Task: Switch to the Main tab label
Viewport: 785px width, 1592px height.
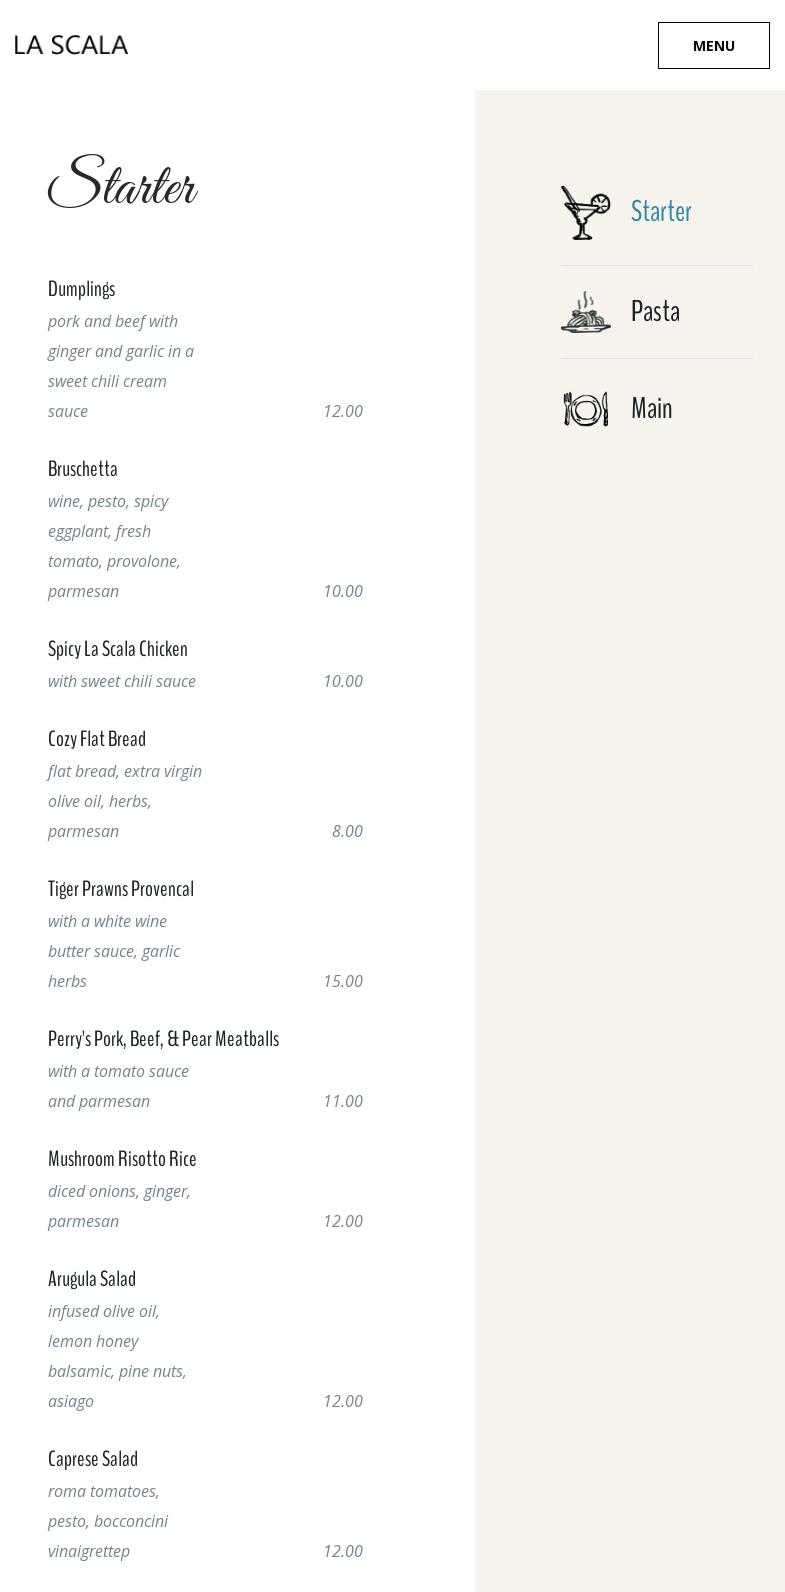Action: tap(651, 409)
